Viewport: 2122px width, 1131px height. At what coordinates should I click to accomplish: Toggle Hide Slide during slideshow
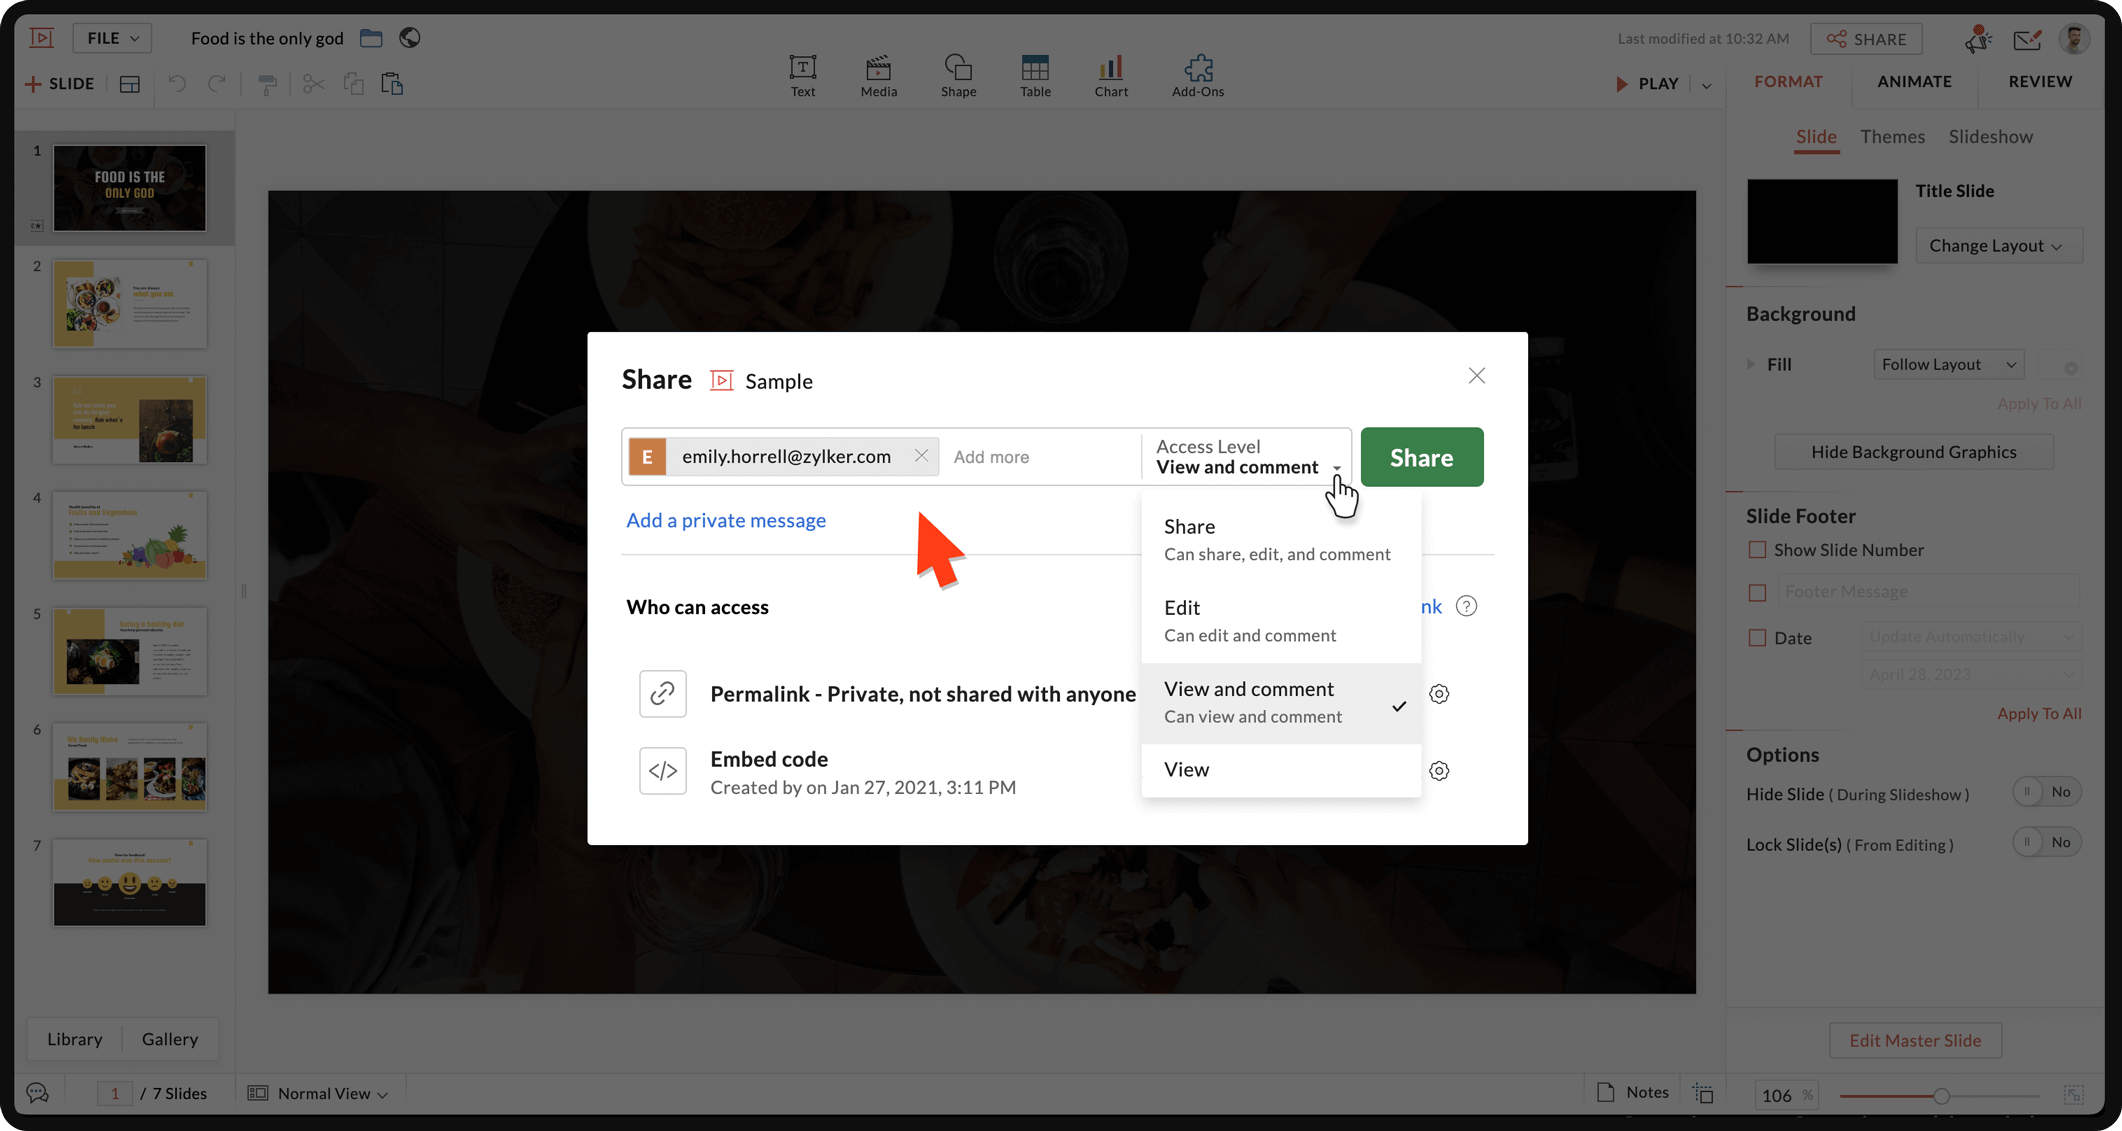(2046, 792)
